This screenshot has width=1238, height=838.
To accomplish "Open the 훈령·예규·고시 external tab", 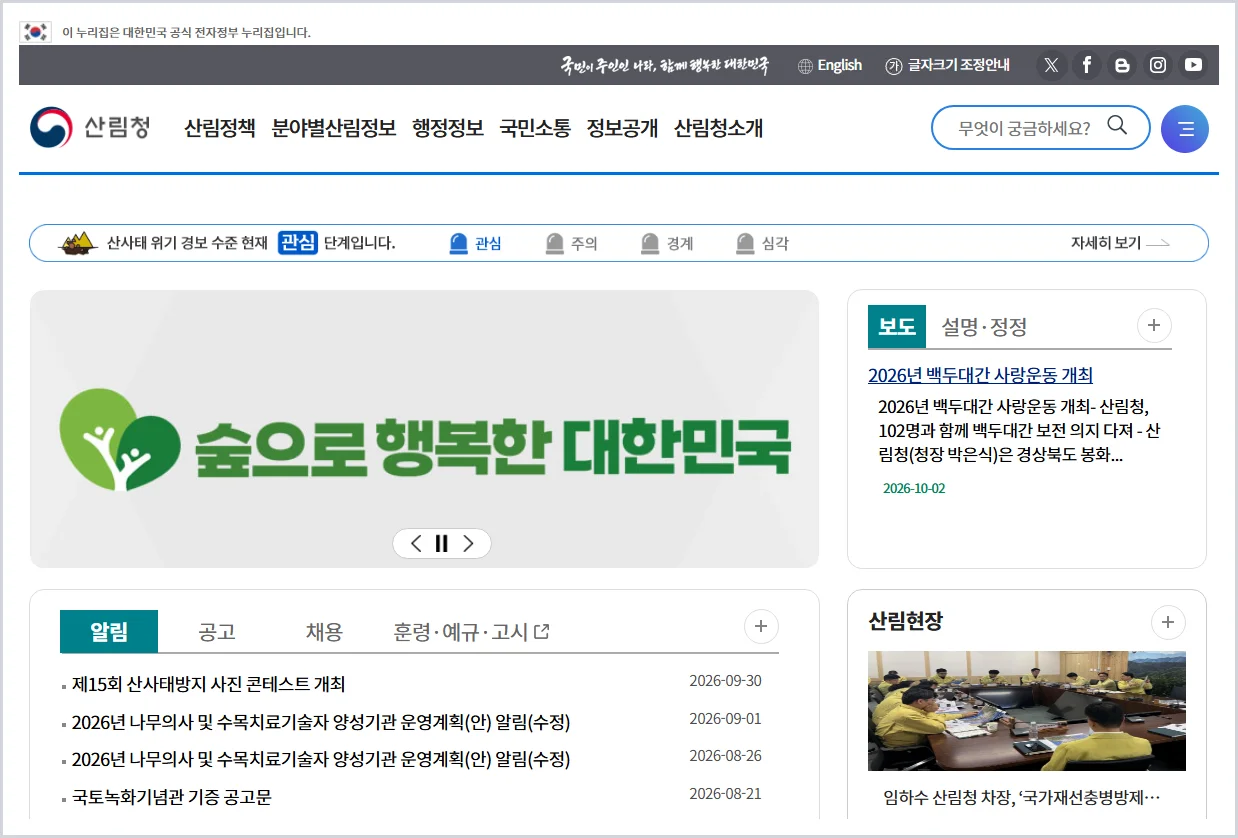I will 471,631.
